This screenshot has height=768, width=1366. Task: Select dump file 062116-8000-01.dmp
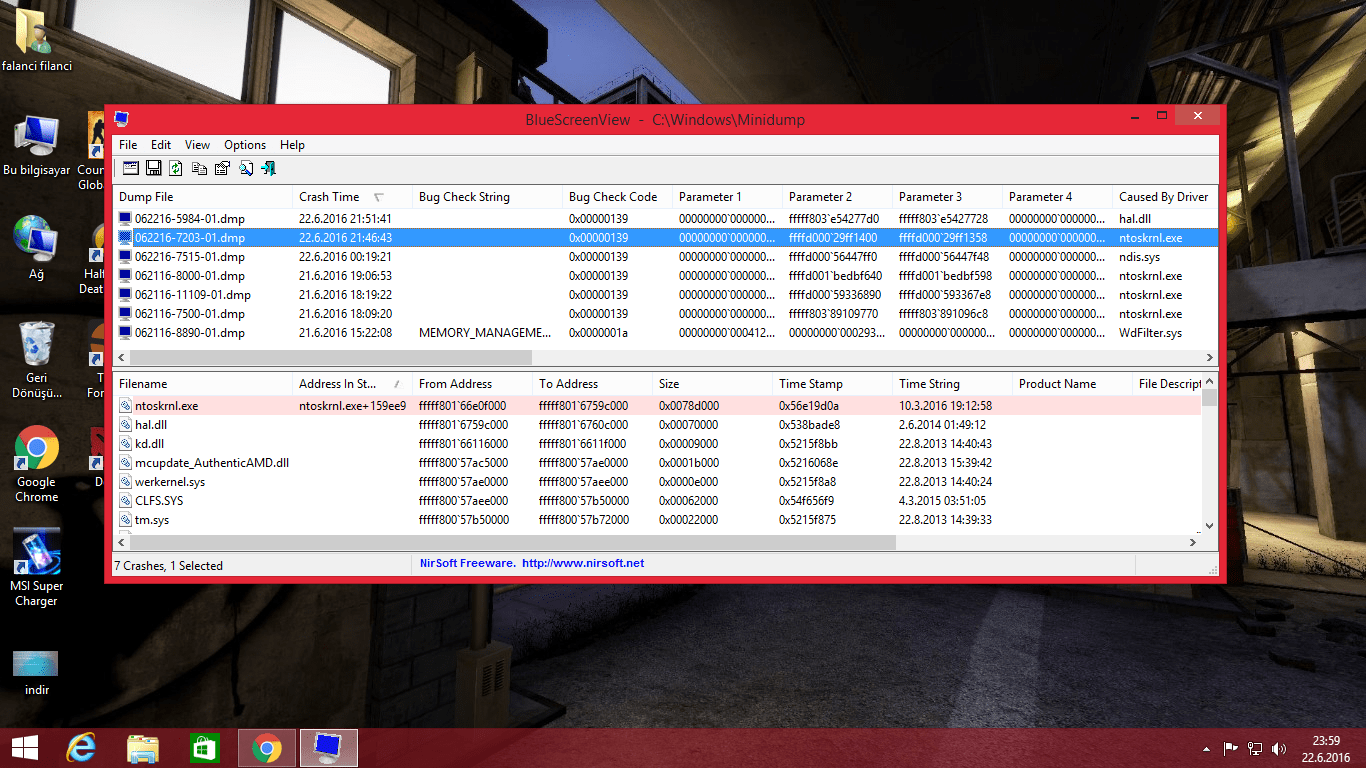665,276
